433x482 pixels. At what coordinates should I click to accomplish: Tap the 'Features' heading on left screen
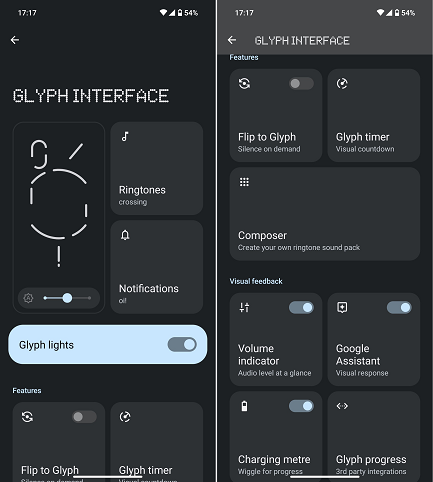[x=27, y=391]
